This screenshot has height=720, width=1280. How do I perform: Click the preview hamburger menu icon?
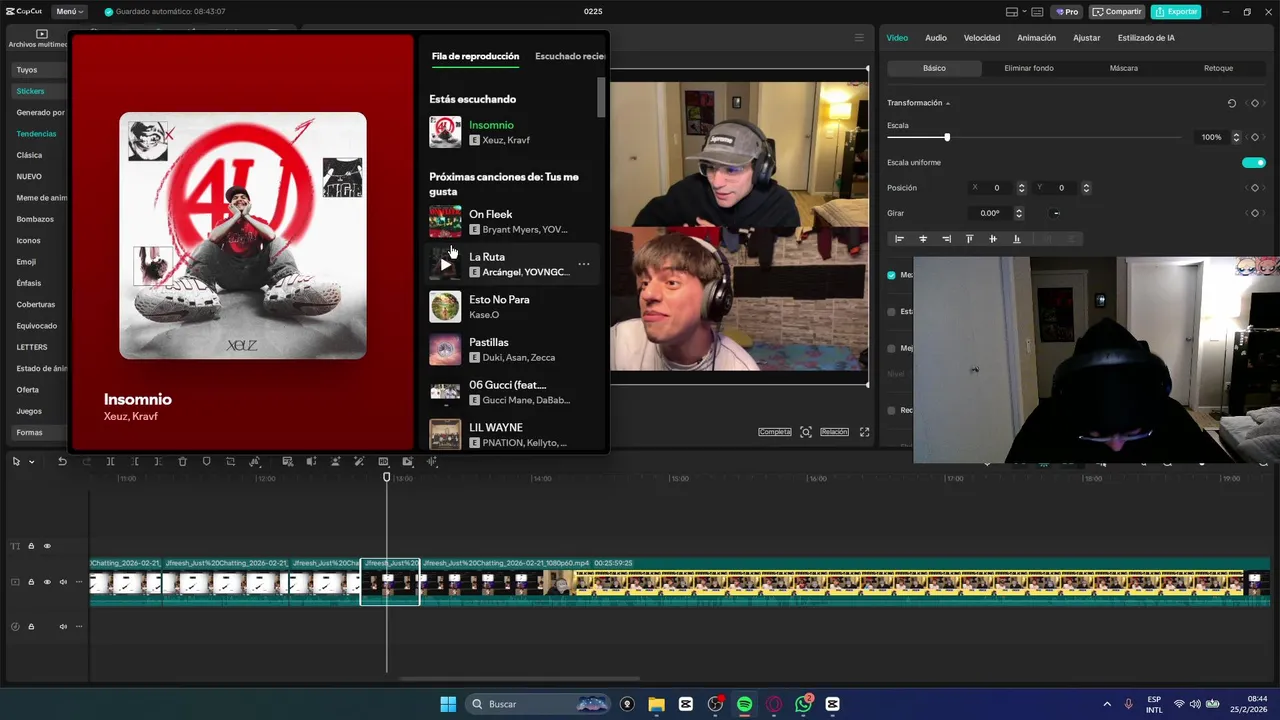858,38
